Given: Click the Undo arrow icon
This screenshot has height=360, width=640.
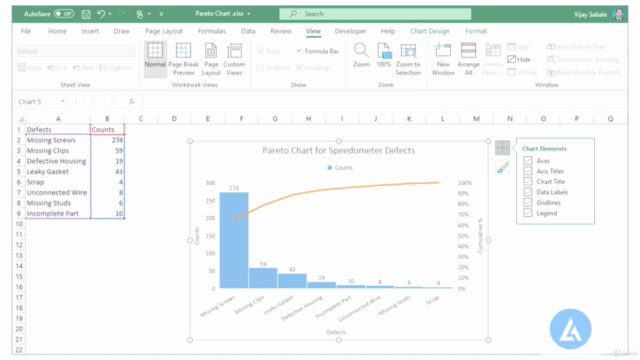Looking at the screenshot, I should pos(101,14).
